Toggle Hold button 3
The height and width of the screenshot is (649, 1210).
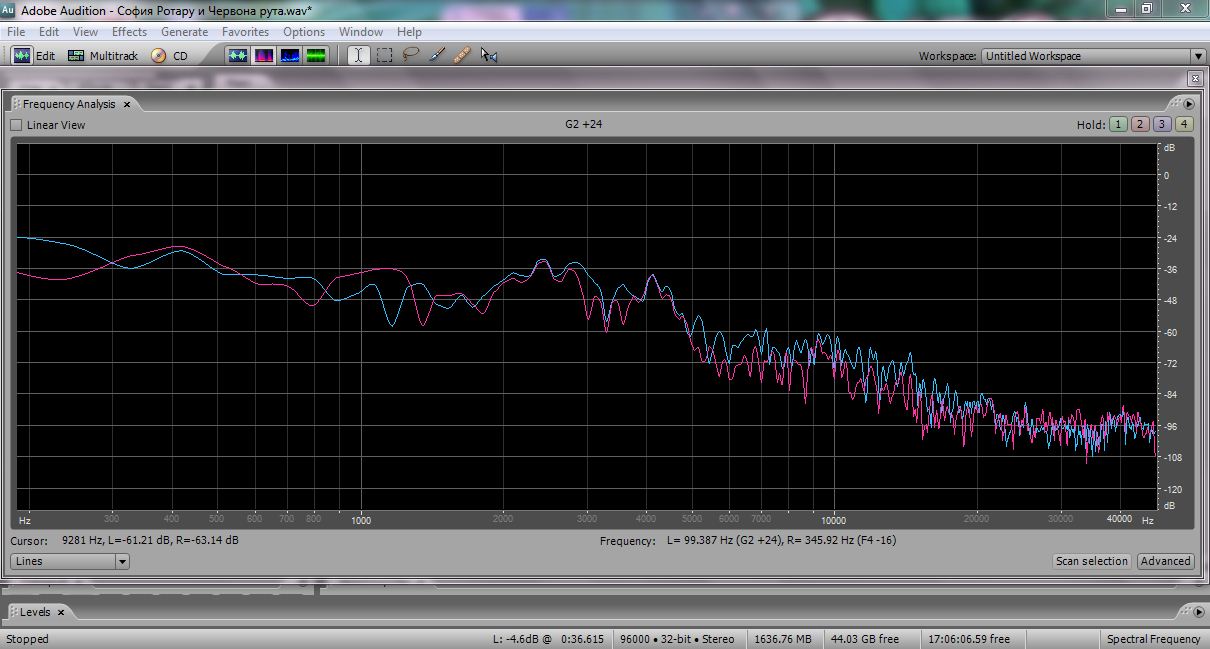tap(1161, 125)
